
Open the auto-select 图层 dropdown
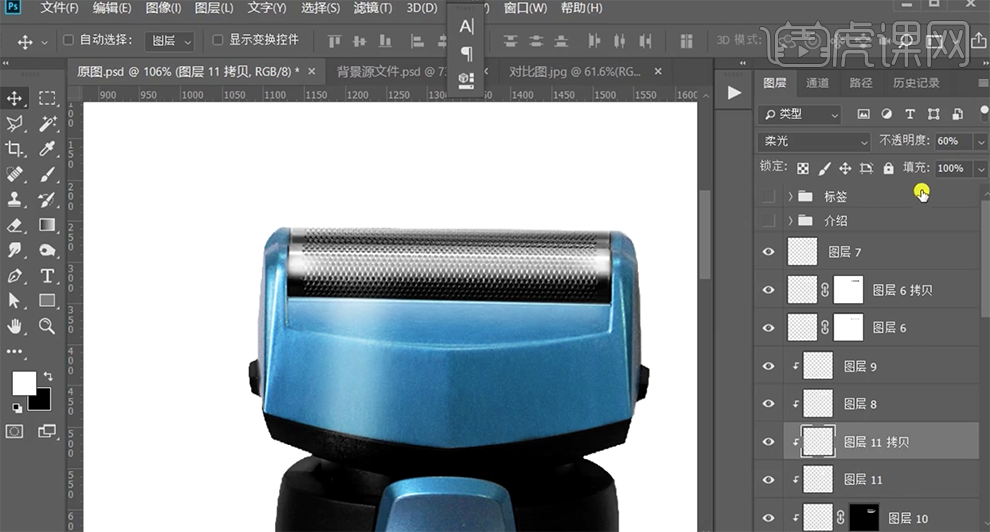coord(169,40)
